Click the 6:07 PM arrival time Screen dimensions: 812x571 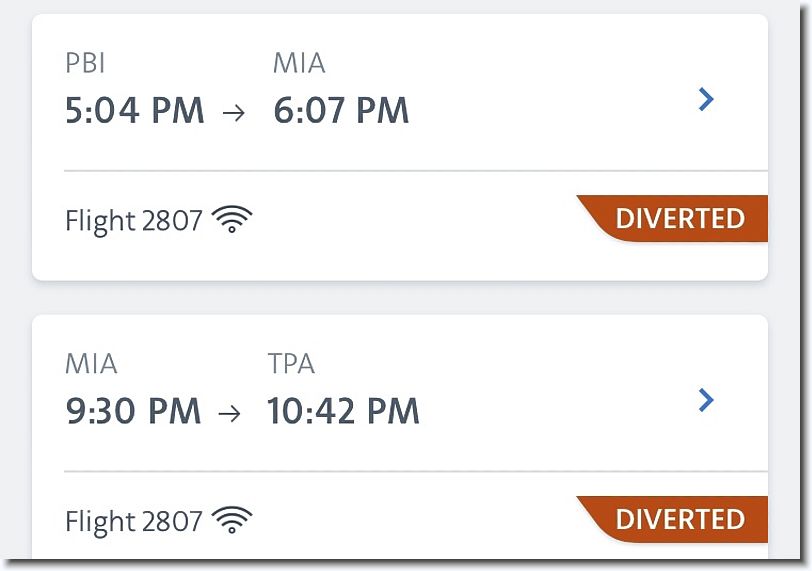point(341,110)
